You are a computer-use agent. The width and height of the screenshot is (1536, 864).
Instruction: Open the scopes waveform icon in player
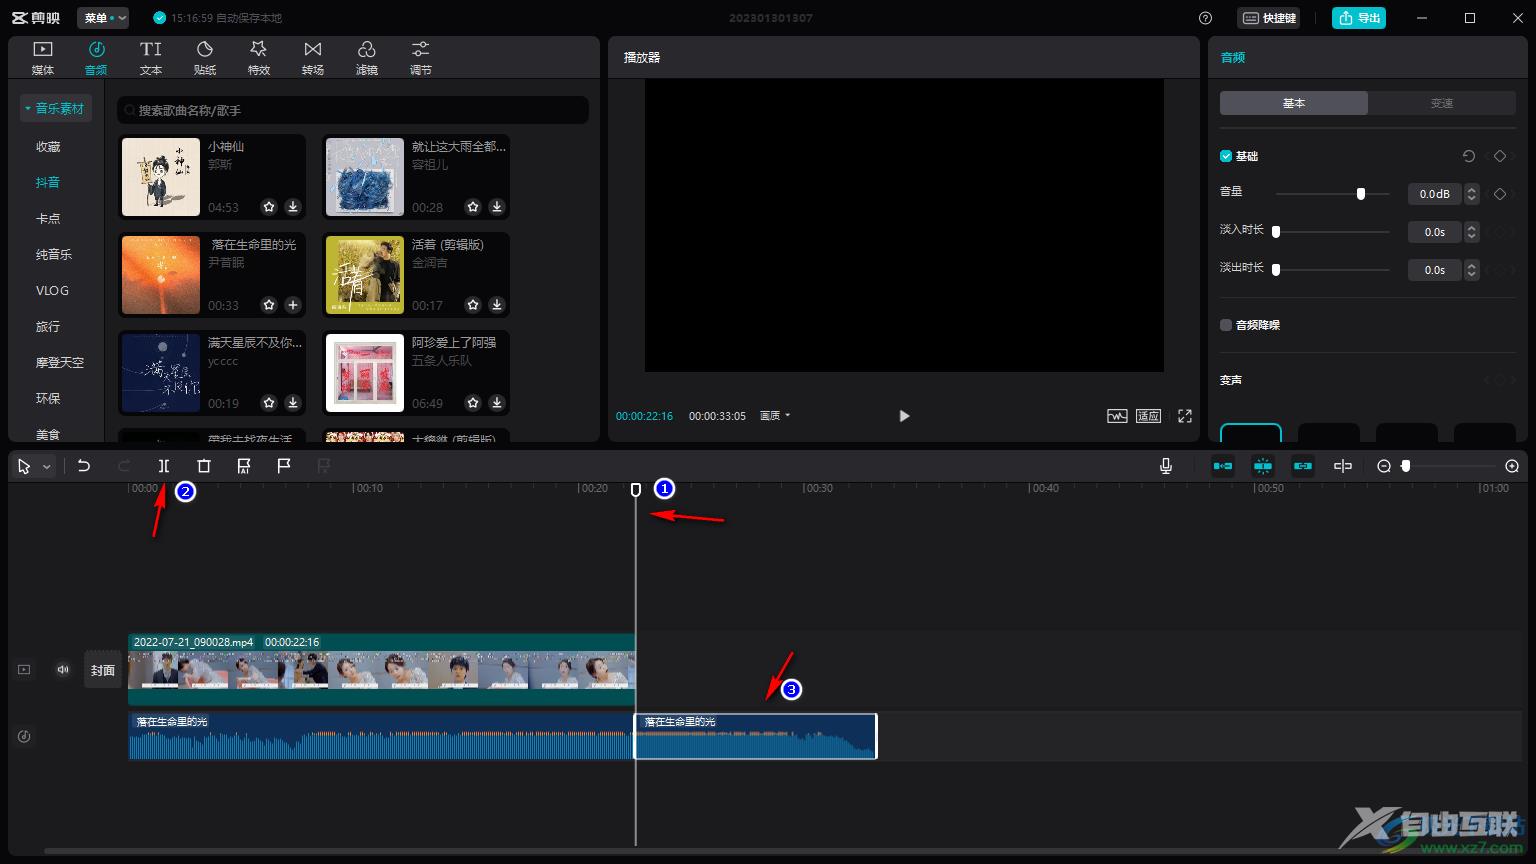(x=1117, y=416)
